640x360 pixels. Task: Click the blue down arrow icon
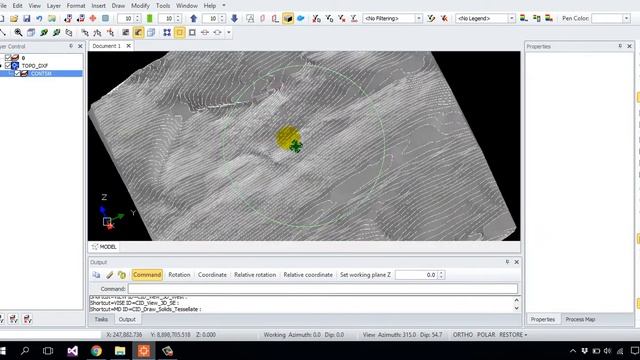point(234,18)
